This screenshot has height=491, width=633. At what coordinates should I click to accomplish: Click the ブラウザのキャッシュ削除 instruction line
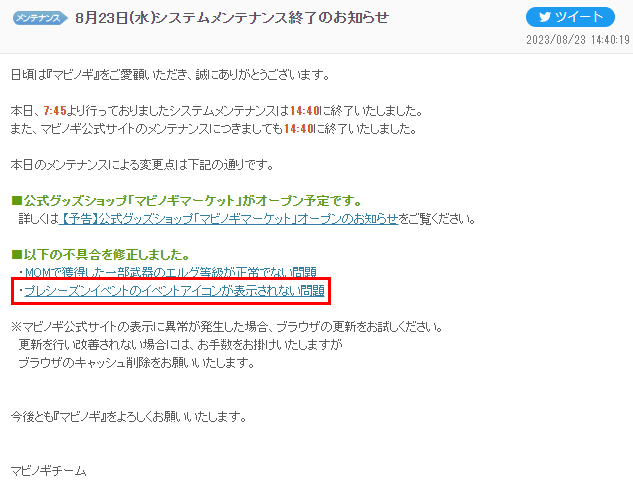point(137,363)
